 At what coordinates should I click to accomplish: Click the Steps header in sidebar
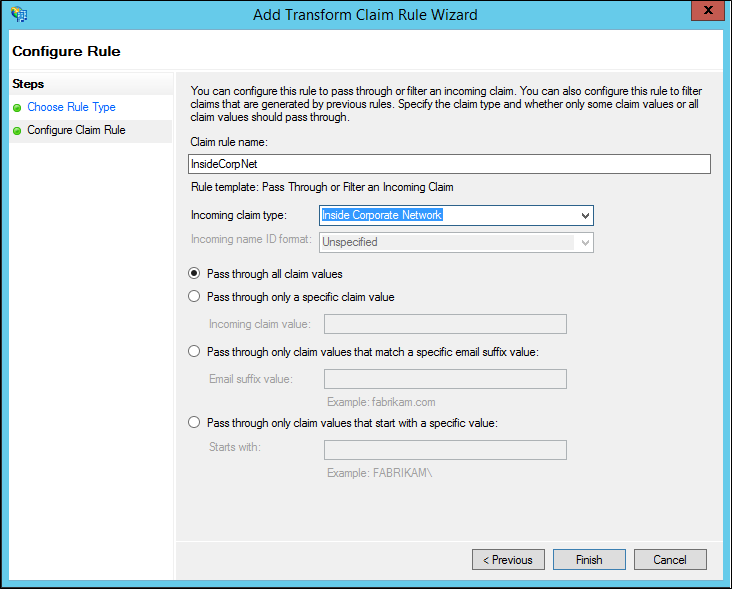(28, 84)
